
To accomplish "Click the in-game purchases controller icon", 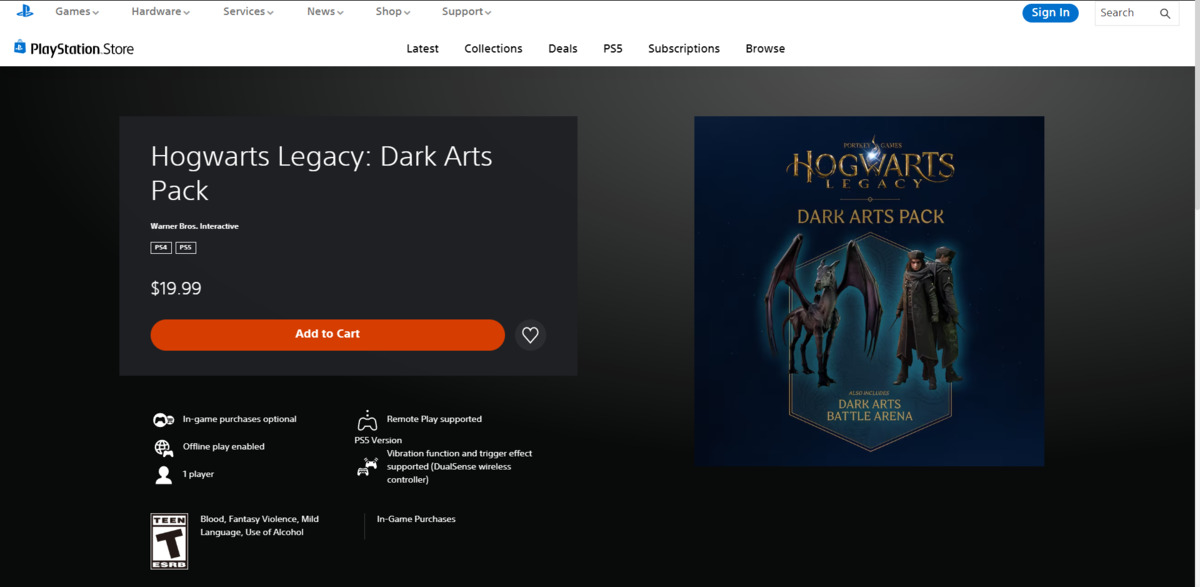I will tap(163, 420).
